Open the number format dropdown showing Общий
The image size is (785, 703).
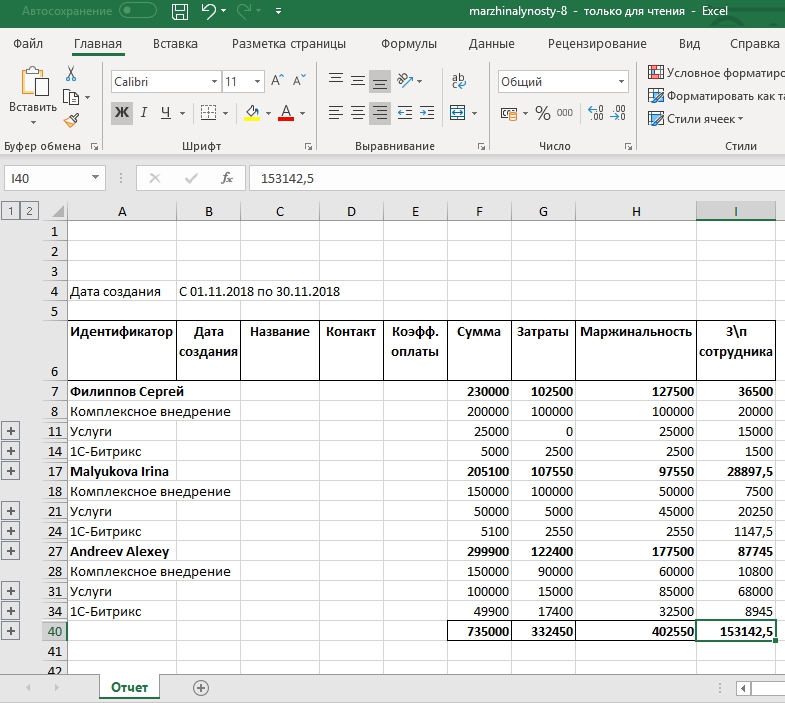[x=622, y=82]
